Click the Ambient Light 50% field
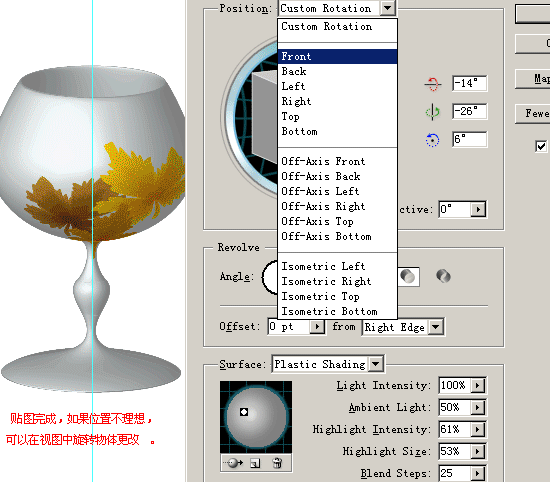550x482 pixels. (x=455, y=407)
